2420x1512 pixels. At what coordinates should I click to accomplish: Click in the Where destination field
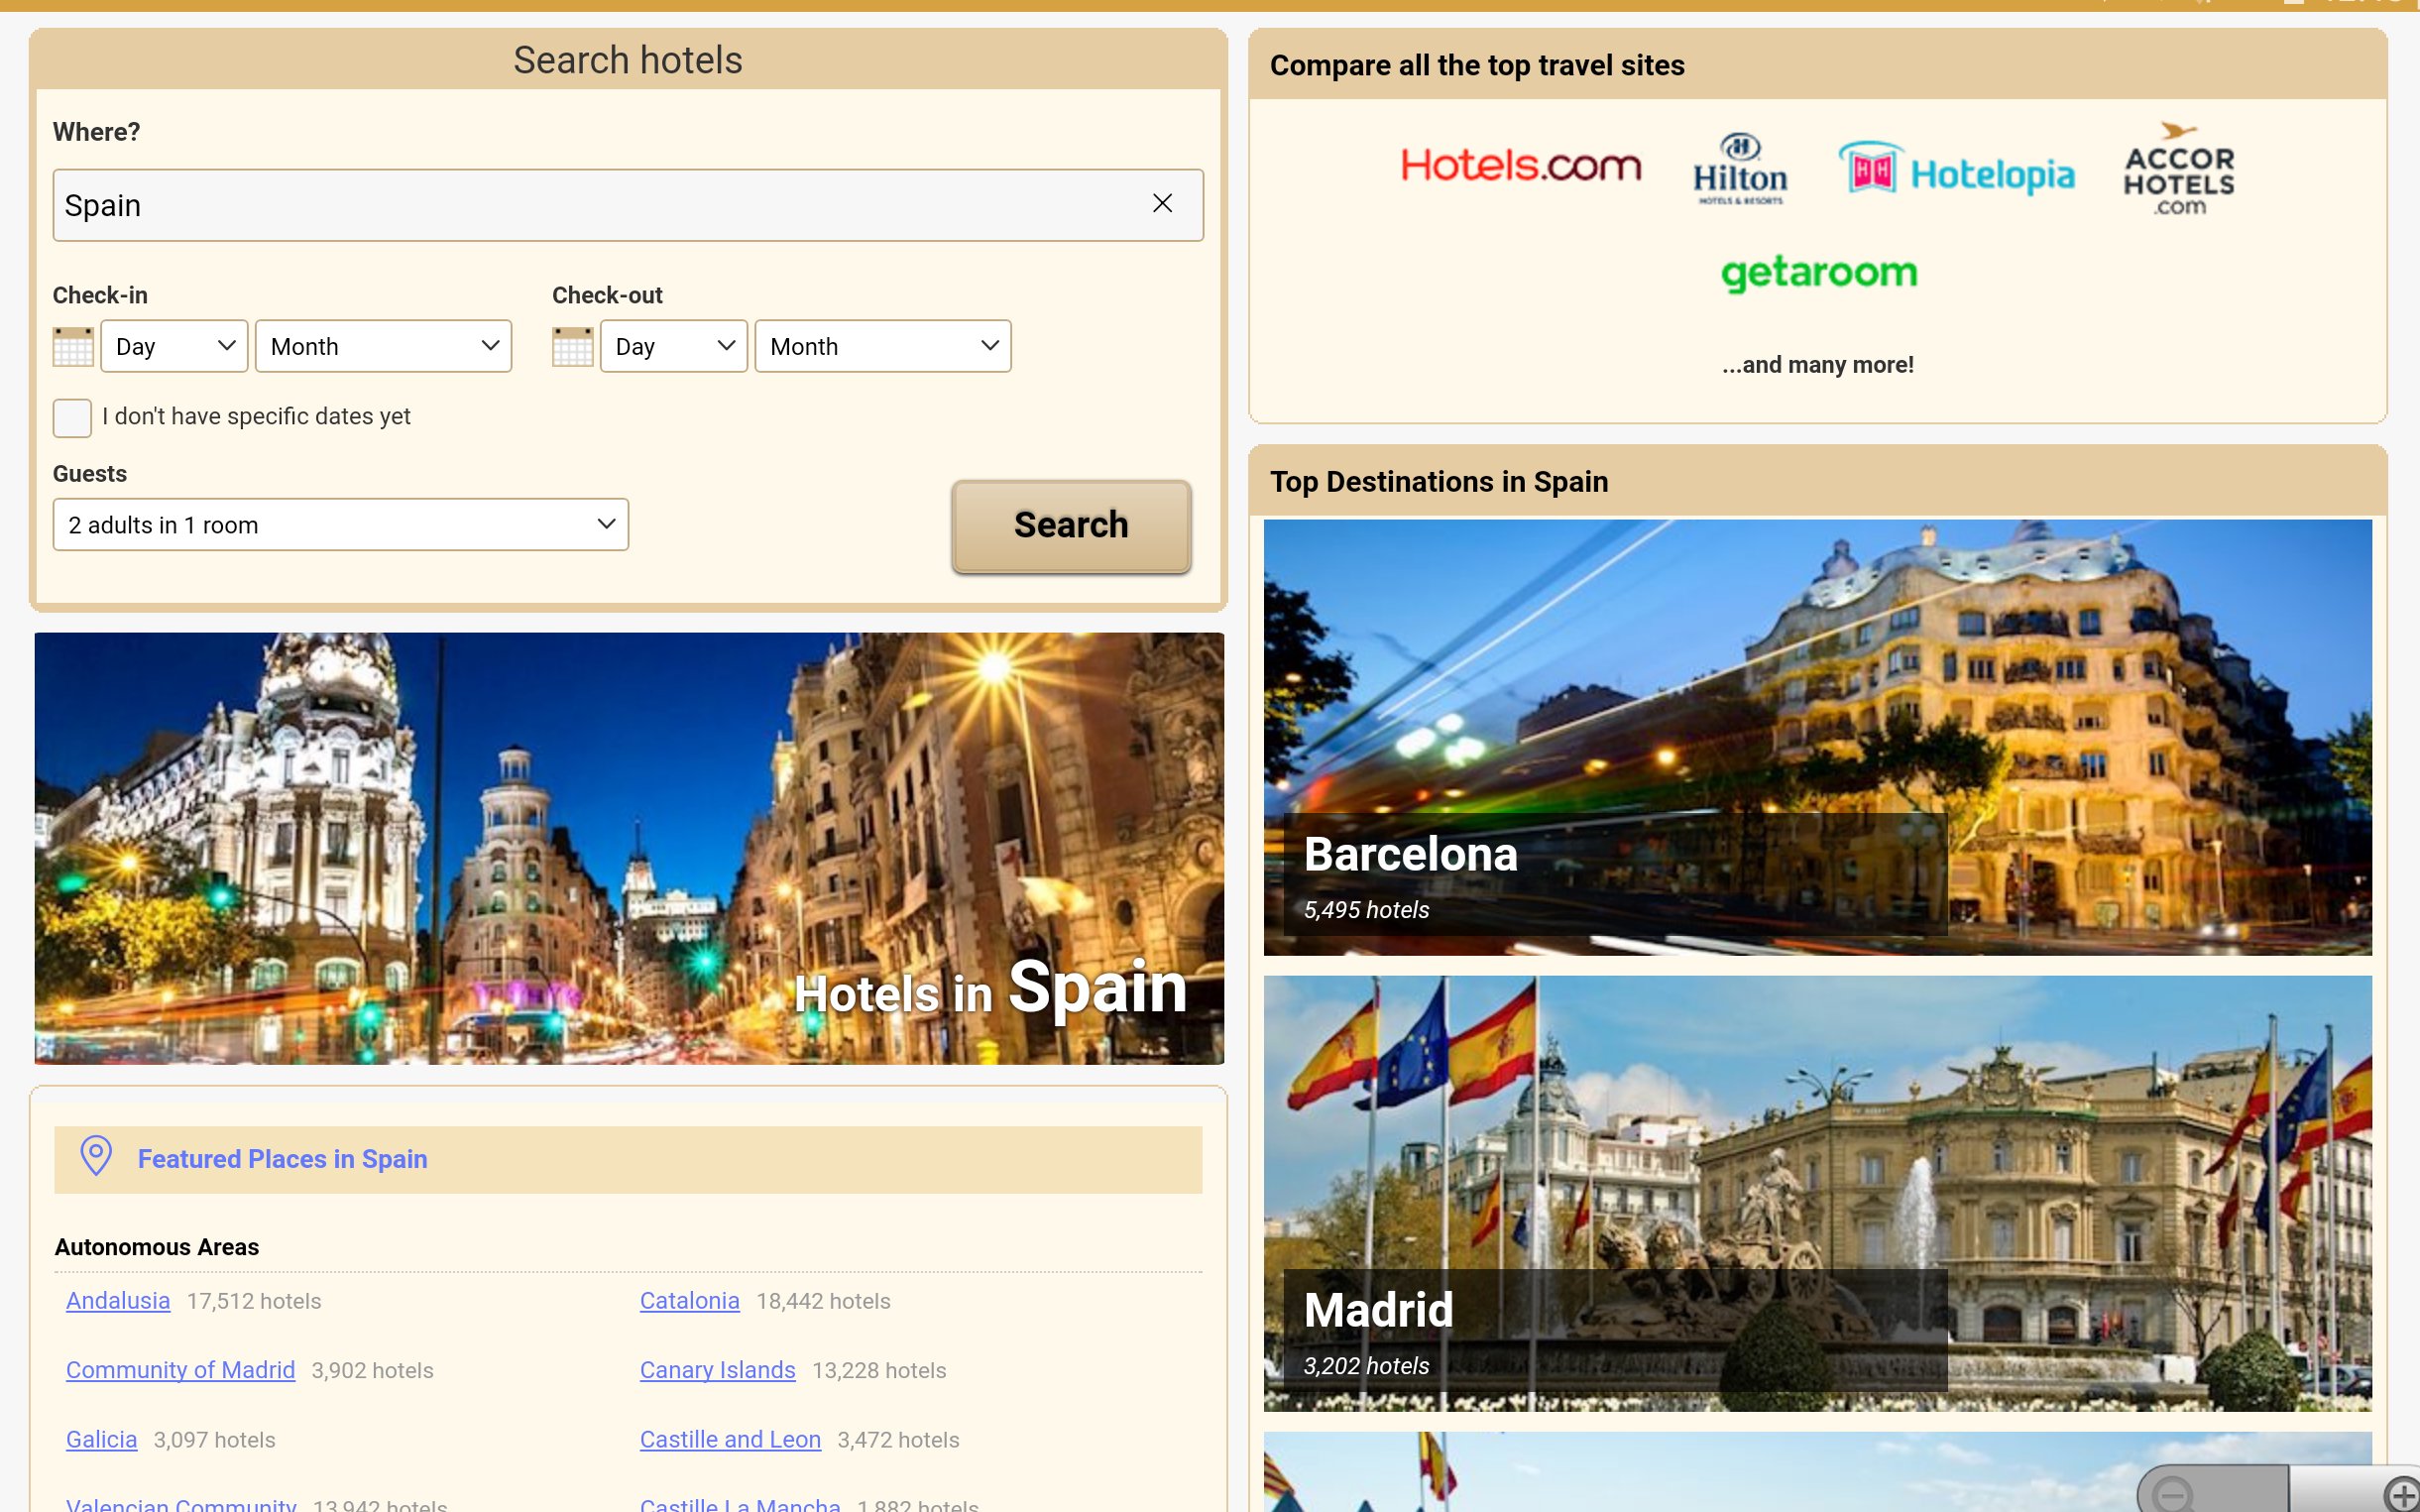tap(600, 205)
